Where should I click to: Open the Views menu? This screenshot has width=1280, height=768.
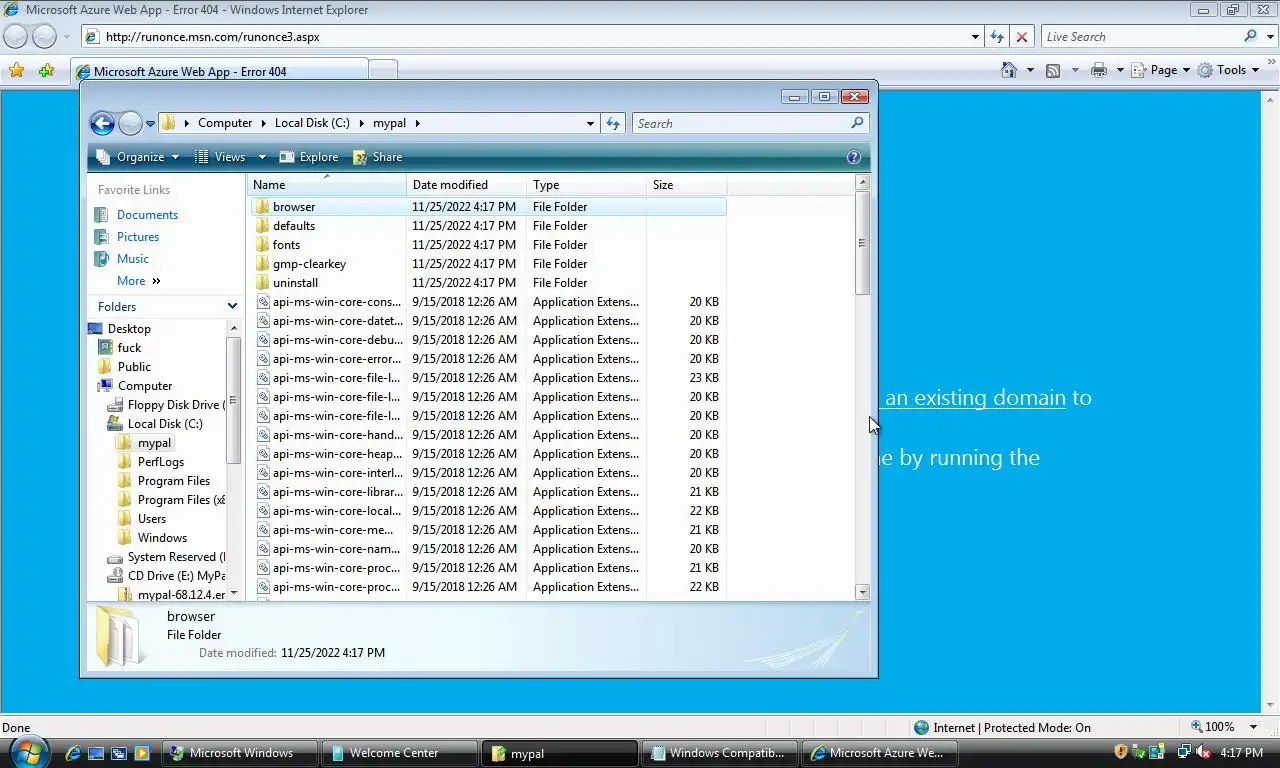(229, 157)
